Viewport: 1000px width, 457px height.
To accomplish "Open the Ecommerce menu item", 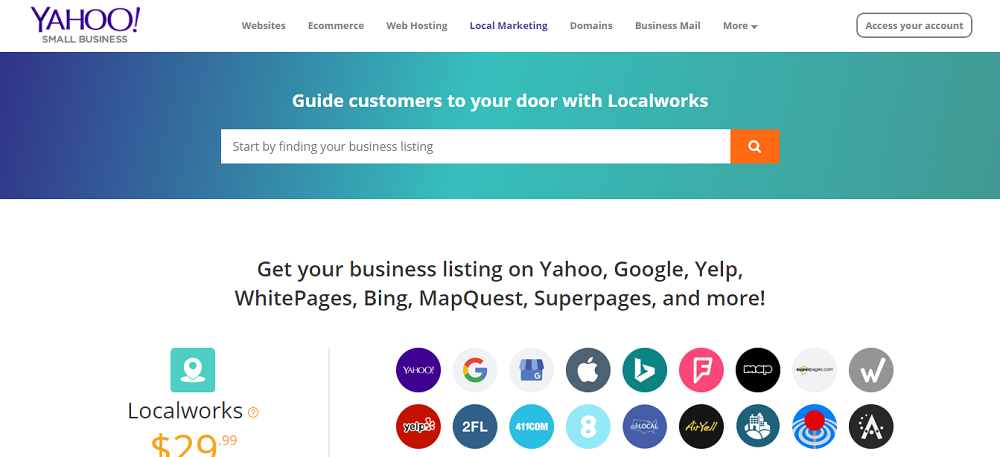I will pos(335,26).
